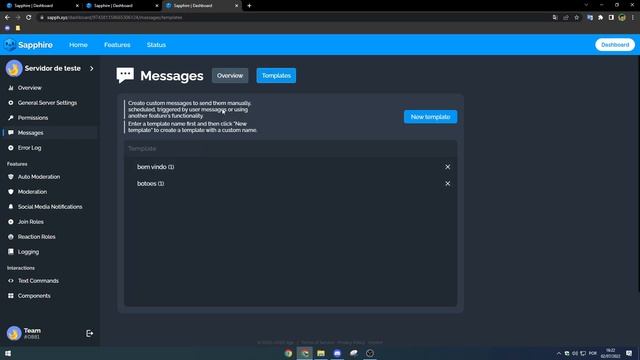640x360 pixels.
Task: Delete the botoes template
Action: coord(448,184)
